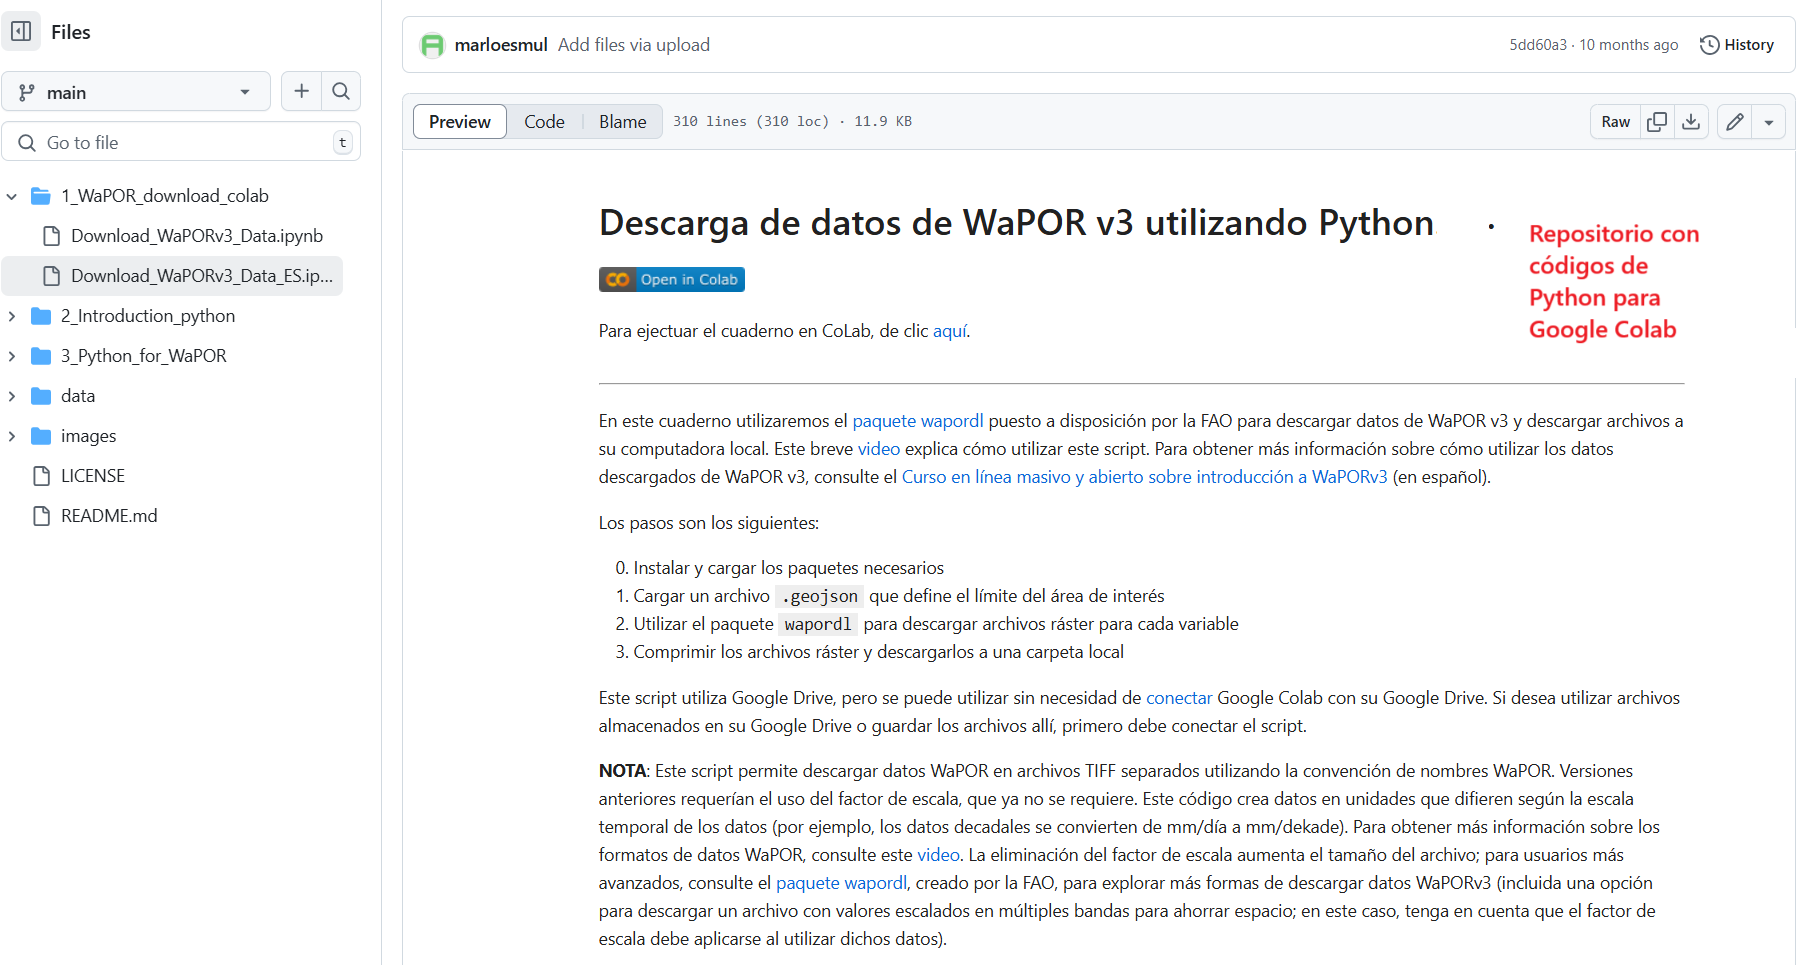
Task: Open the first 'paquete wapordl' link
Action: point(918,421)
